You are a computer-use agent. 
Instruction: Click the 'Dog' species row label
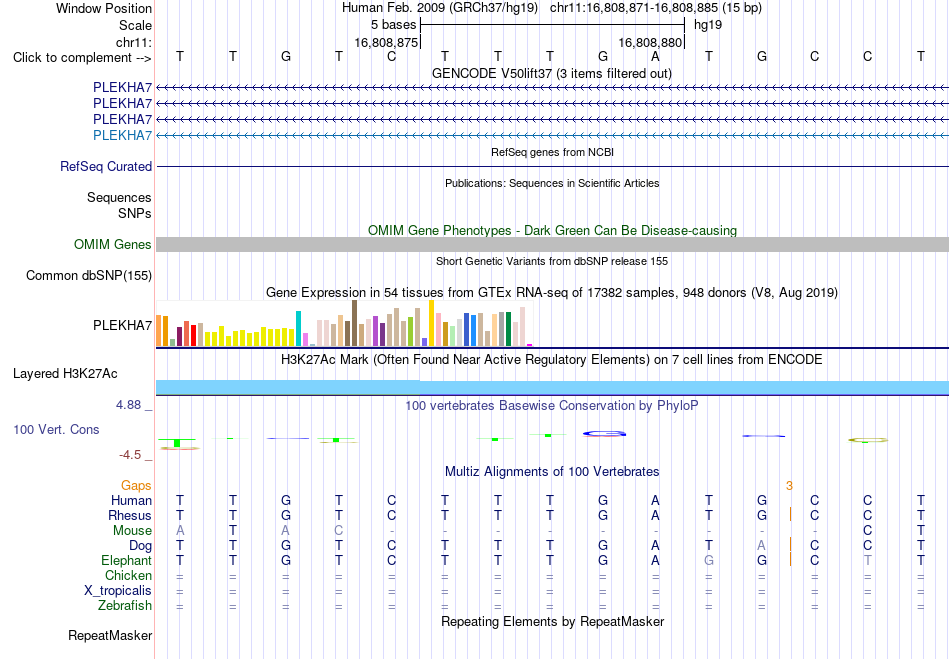pyautogui.click(x=140, y=546)
